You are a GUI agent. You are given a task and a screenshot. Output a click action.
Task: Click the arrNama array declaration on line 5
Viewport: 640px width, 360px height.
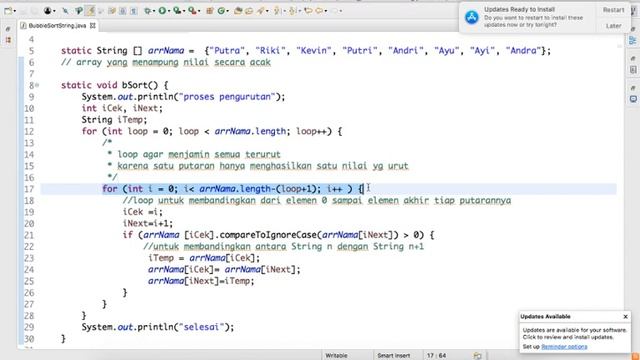306,51
